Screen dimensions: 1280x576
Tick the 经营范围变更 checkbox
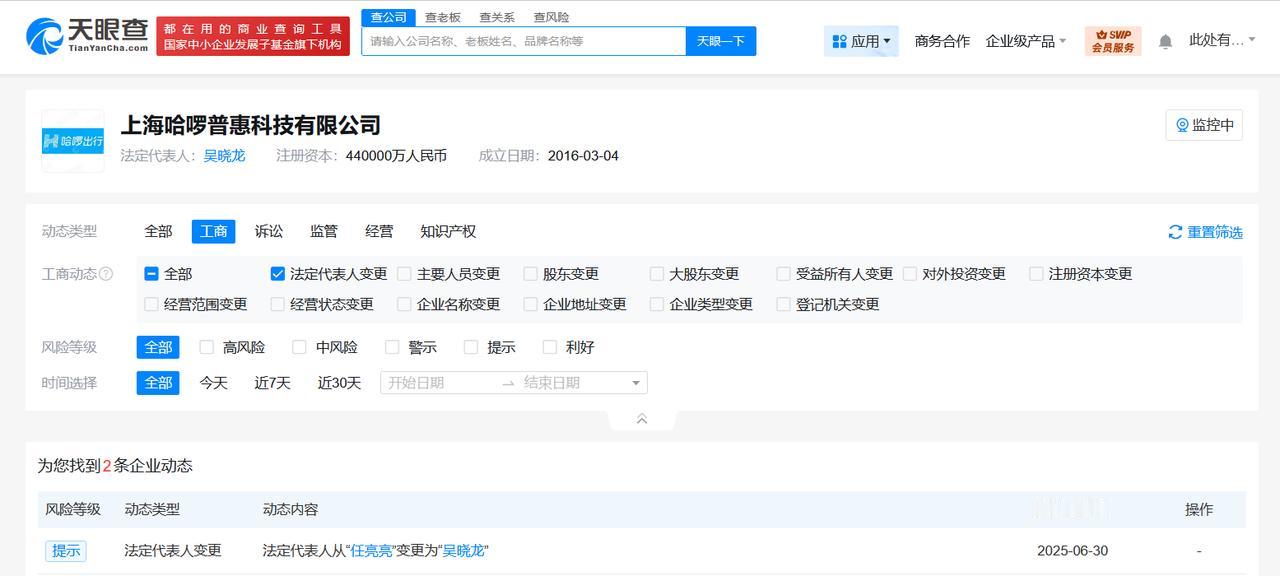[x=152, y=304]
